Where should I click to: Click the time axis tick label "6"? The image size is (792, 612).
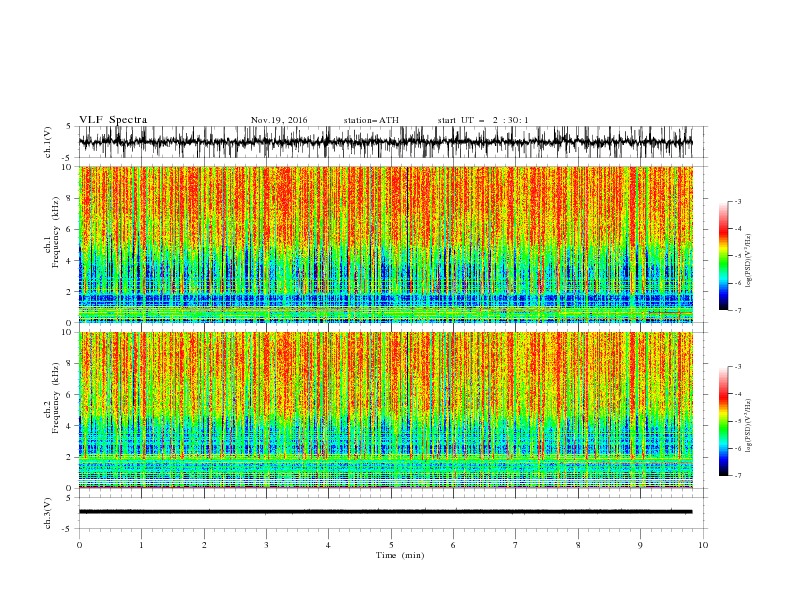(453, 545)
